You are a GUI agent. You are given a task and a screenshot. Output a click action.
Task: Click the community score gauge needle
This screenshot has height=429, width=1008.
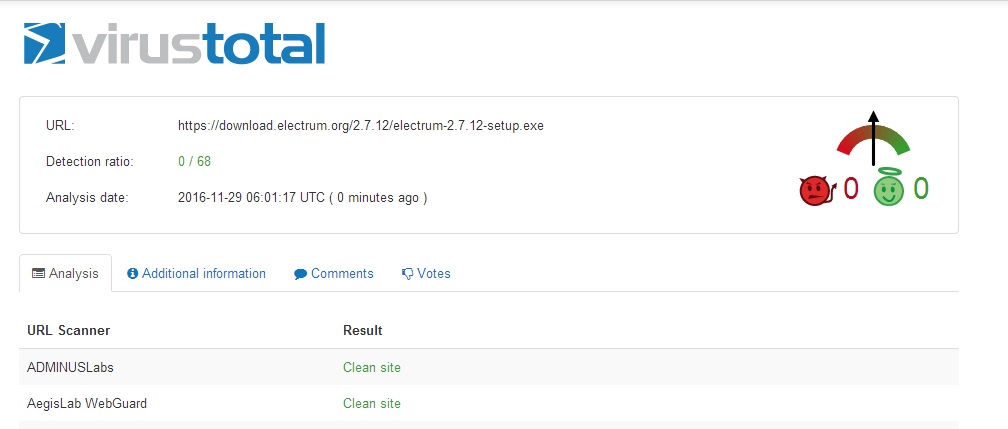tap(873, 138)
